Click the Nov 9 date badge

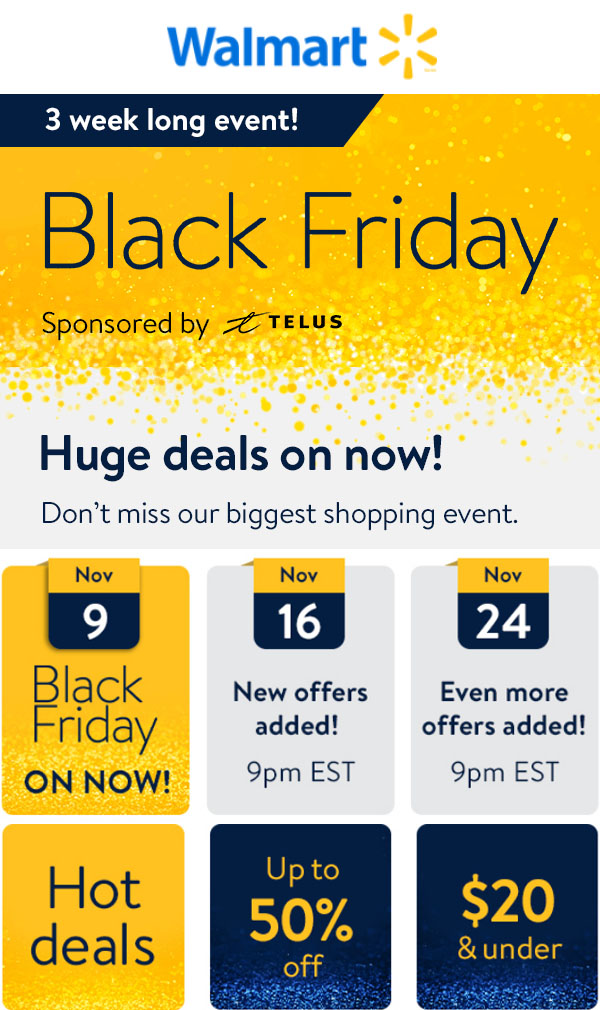95,606
